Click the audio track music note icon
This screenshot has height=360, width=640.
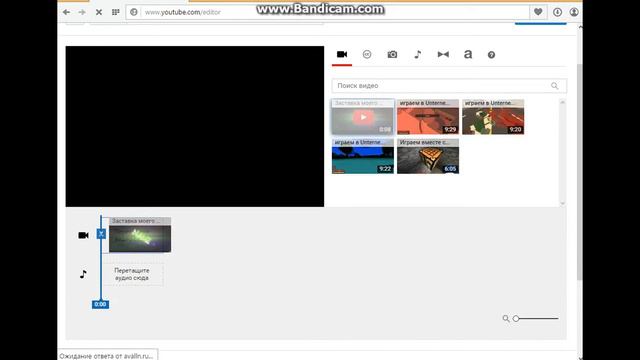(x=83, y=274)
